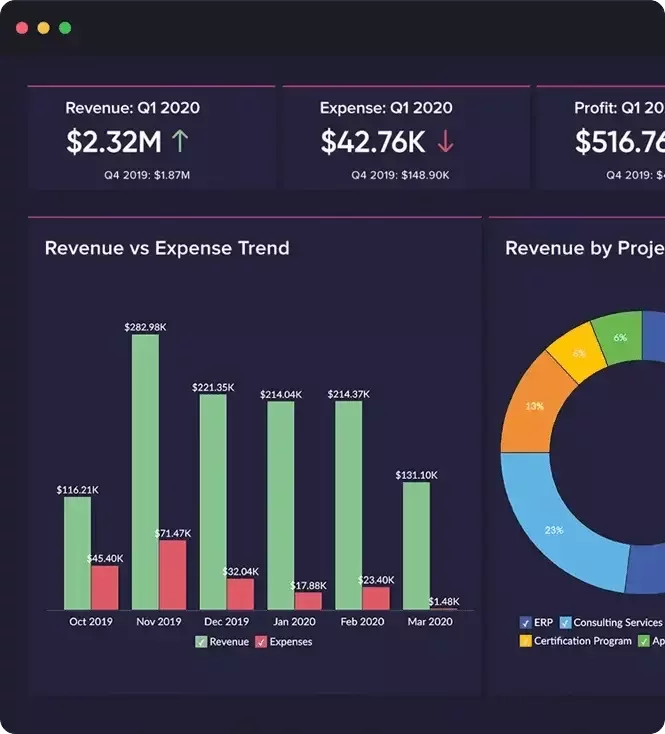Click the Revenue vs Expense Trend title
665x734 pixels.
[167, 248]
